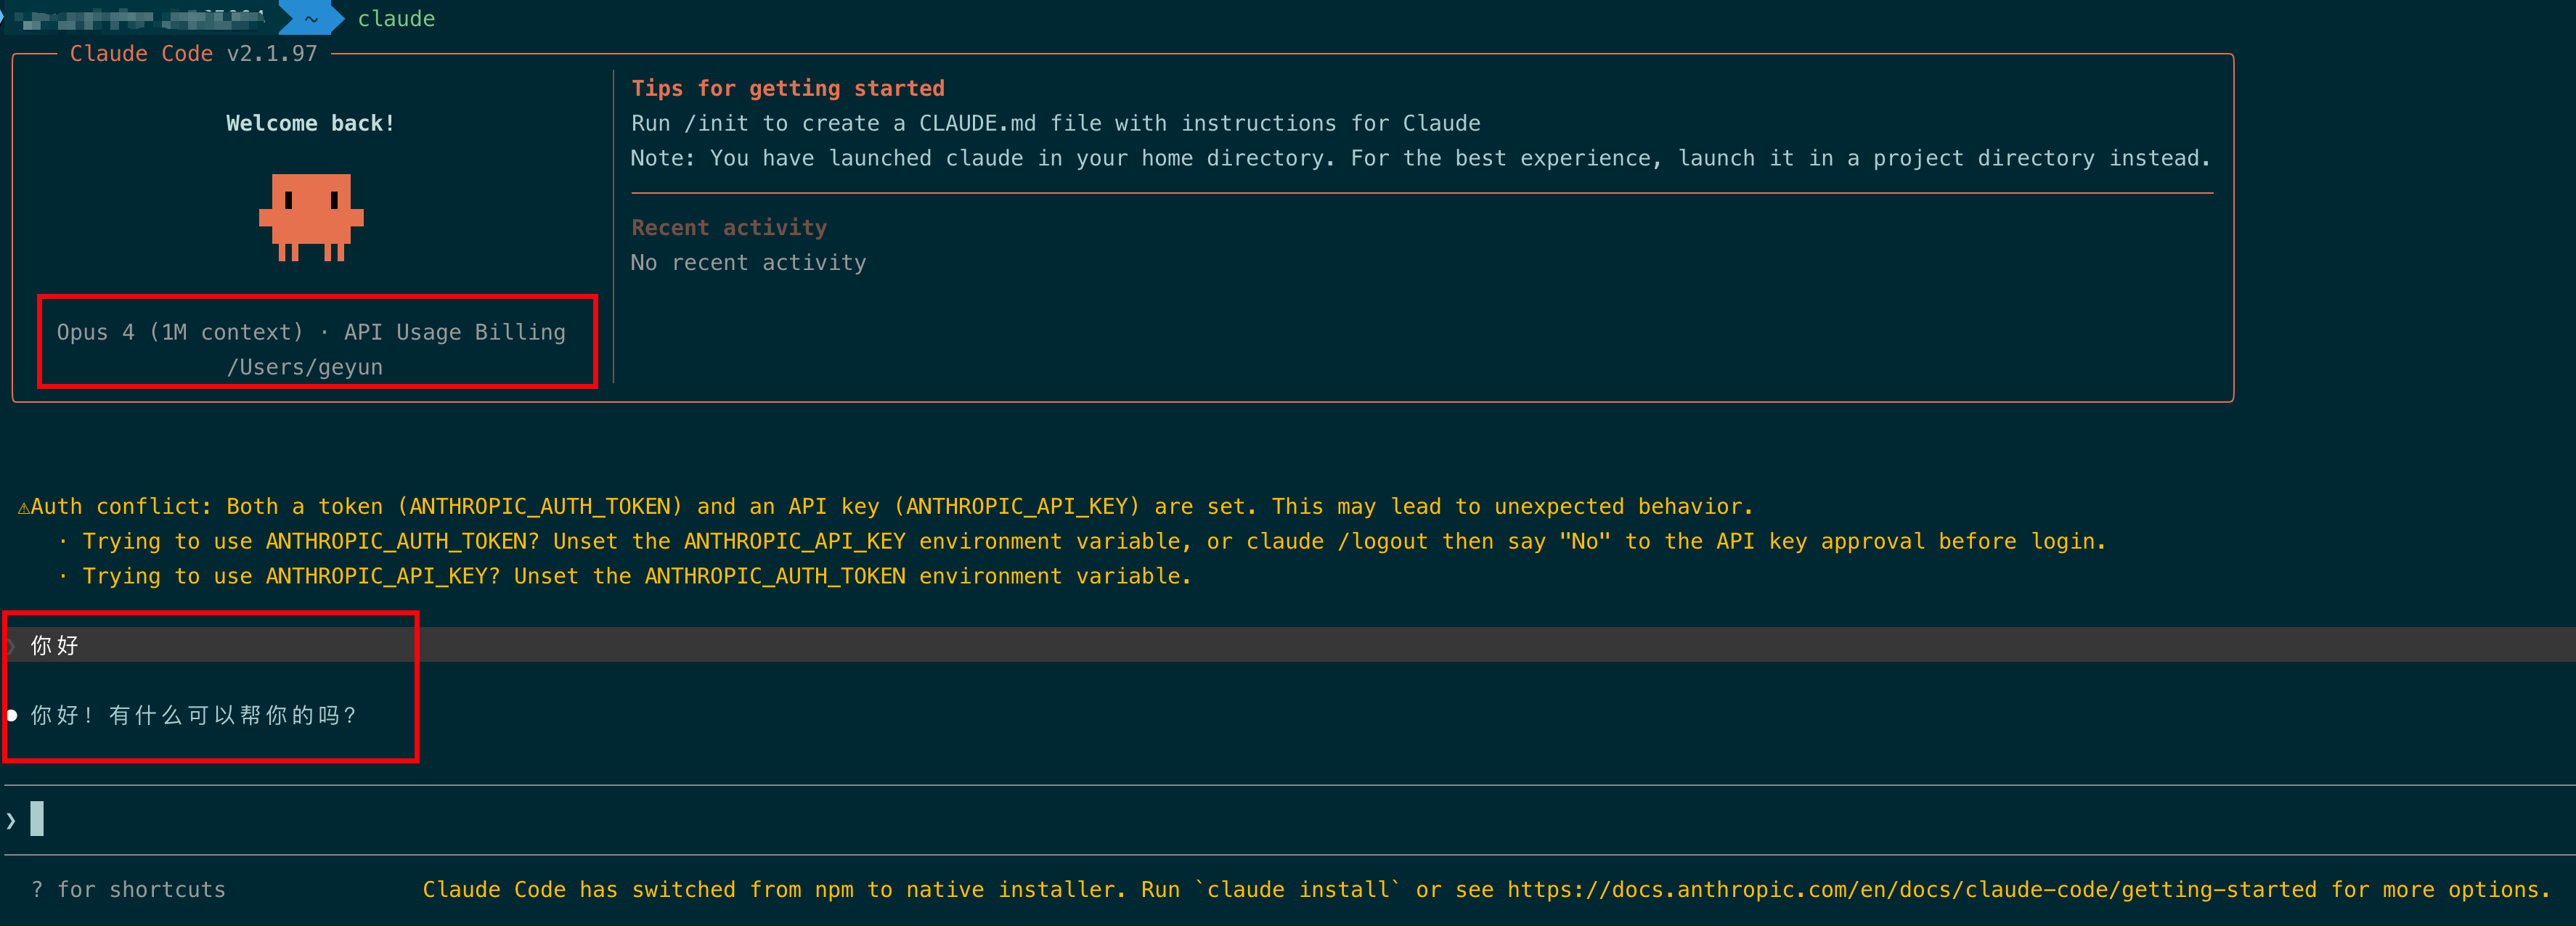Click the yellow auth conflict warning triangle
This screenshot has height=926, width=2576.
click(x=23, y=508)
